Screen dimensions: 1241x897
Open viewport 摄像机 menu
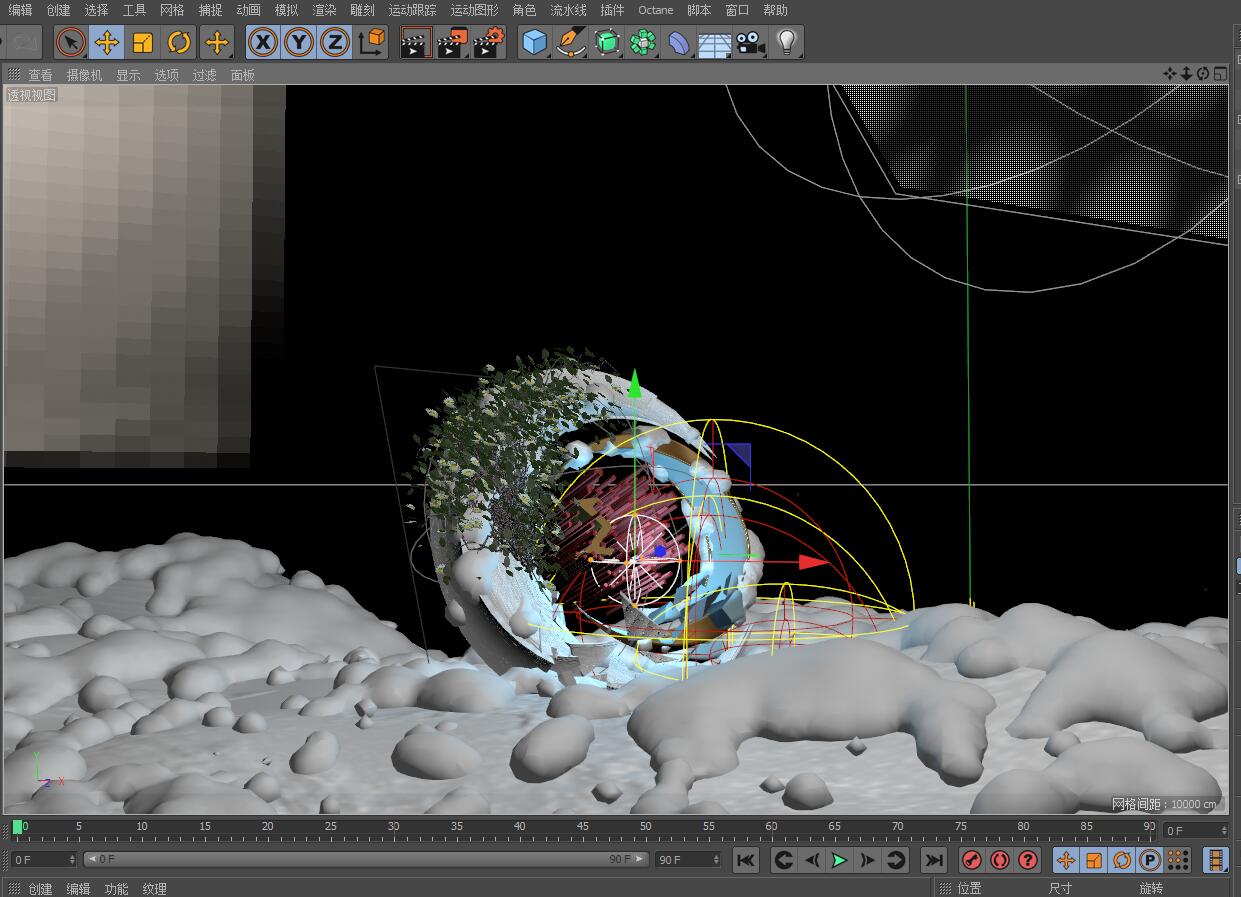[x=84, y=75]
